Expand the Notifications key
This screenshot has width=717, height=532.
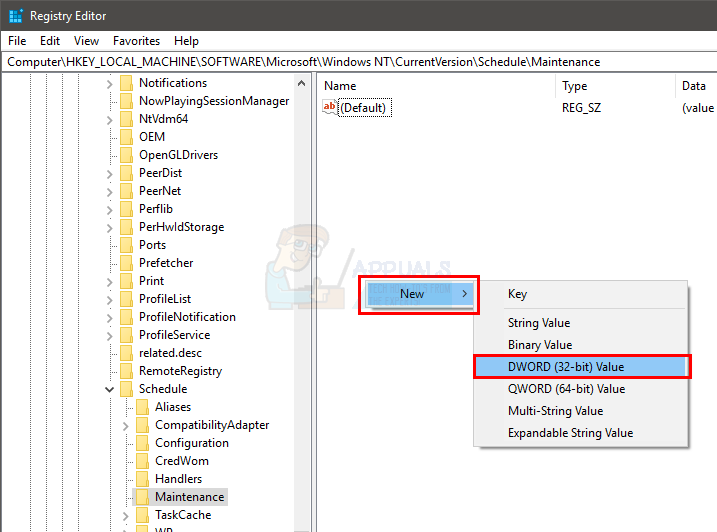pyautogui.click(x=110, y=84)
